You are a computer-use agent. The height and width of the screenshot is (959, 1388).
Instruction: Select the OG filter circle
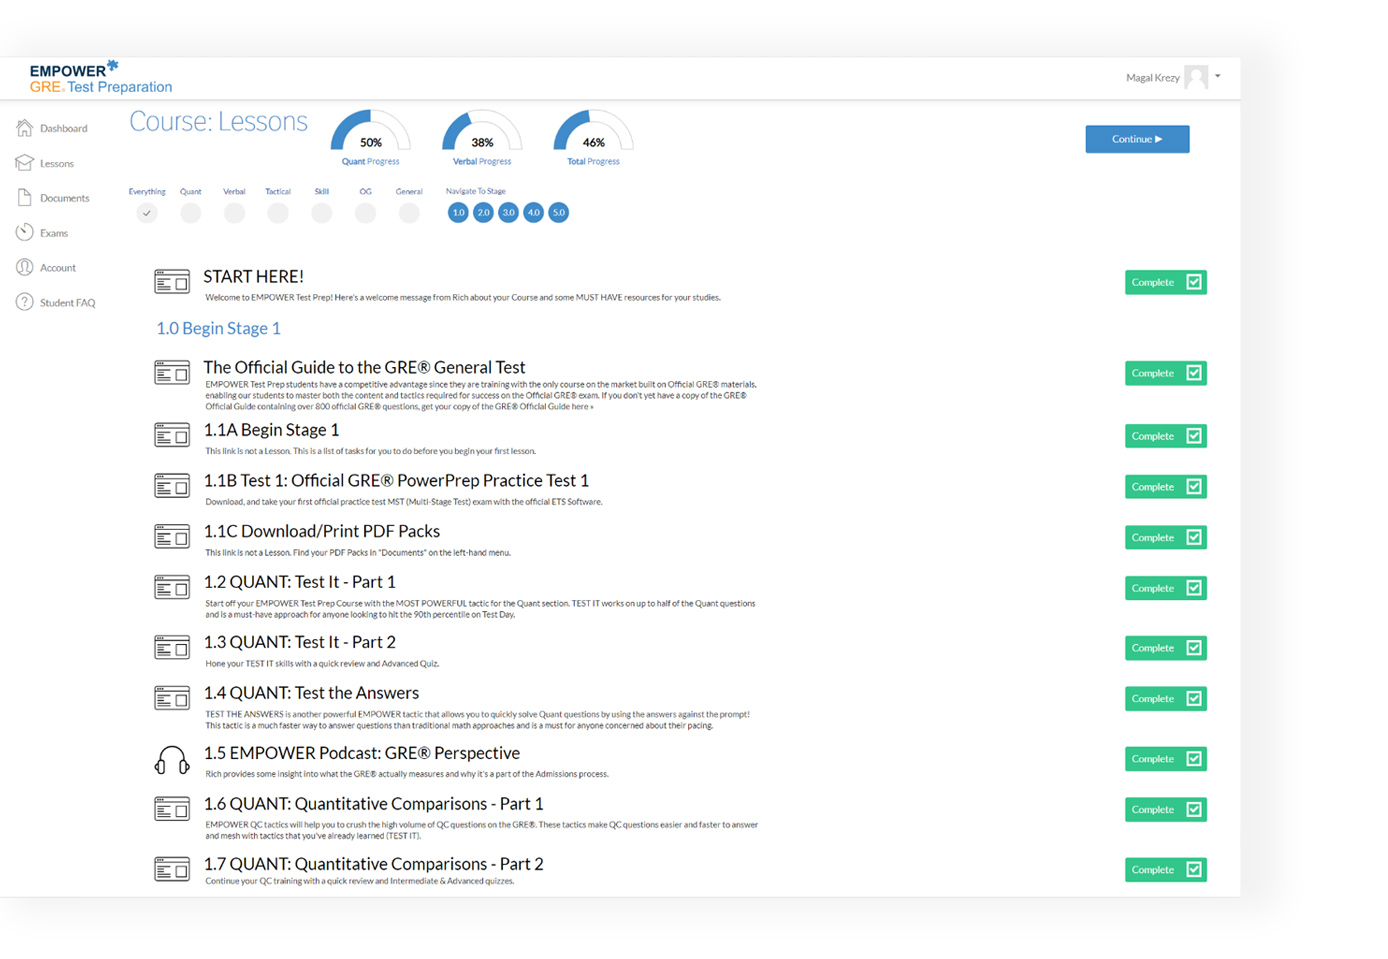(x=365, y=213)
